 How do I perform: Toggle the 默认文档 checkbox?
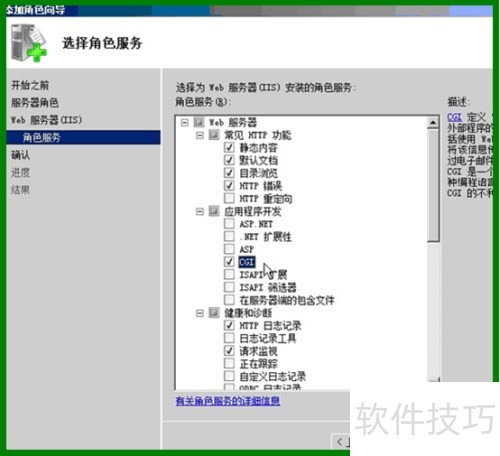(x=229, y=160)
